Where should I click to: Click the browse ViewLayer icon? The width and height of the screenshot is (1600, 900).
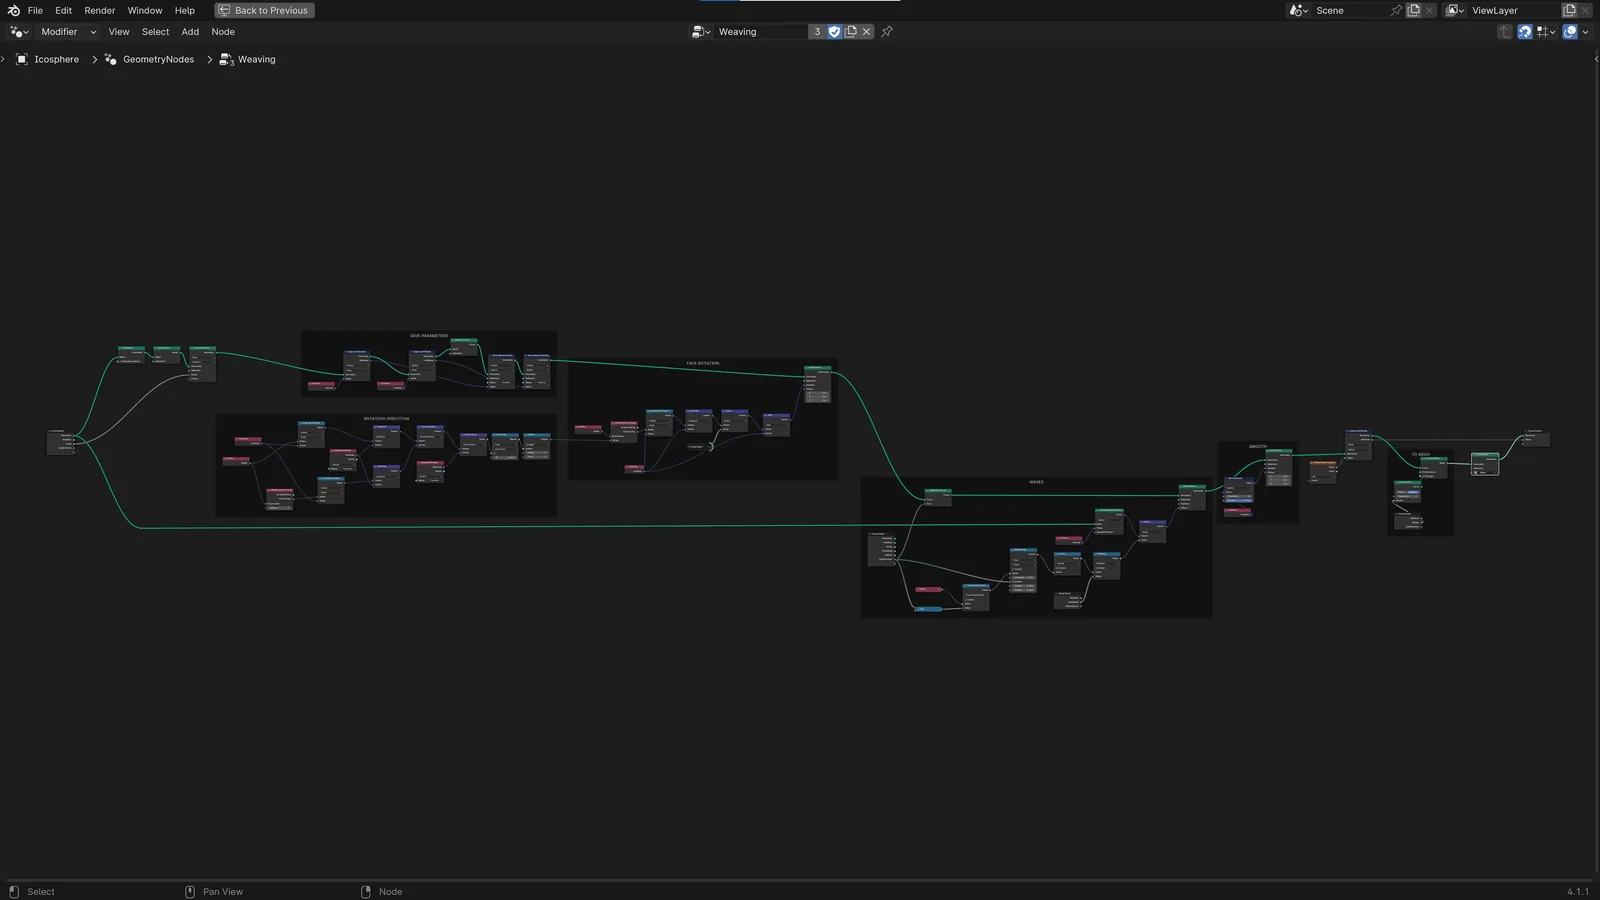(x=1455, y=10)
